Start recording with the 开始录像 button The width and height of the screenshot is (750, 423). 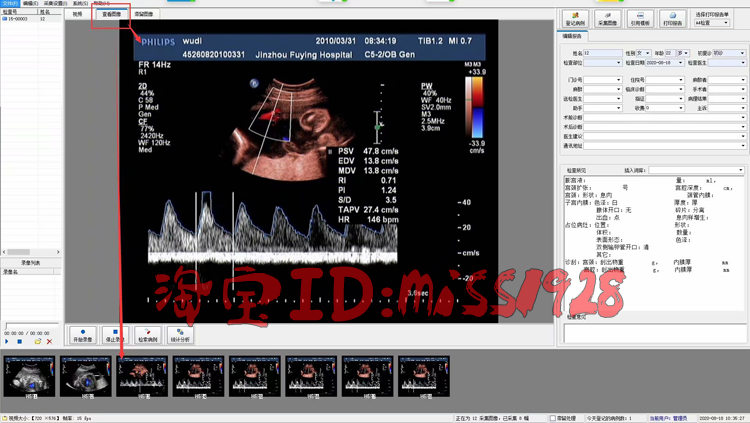coord(83,335)
